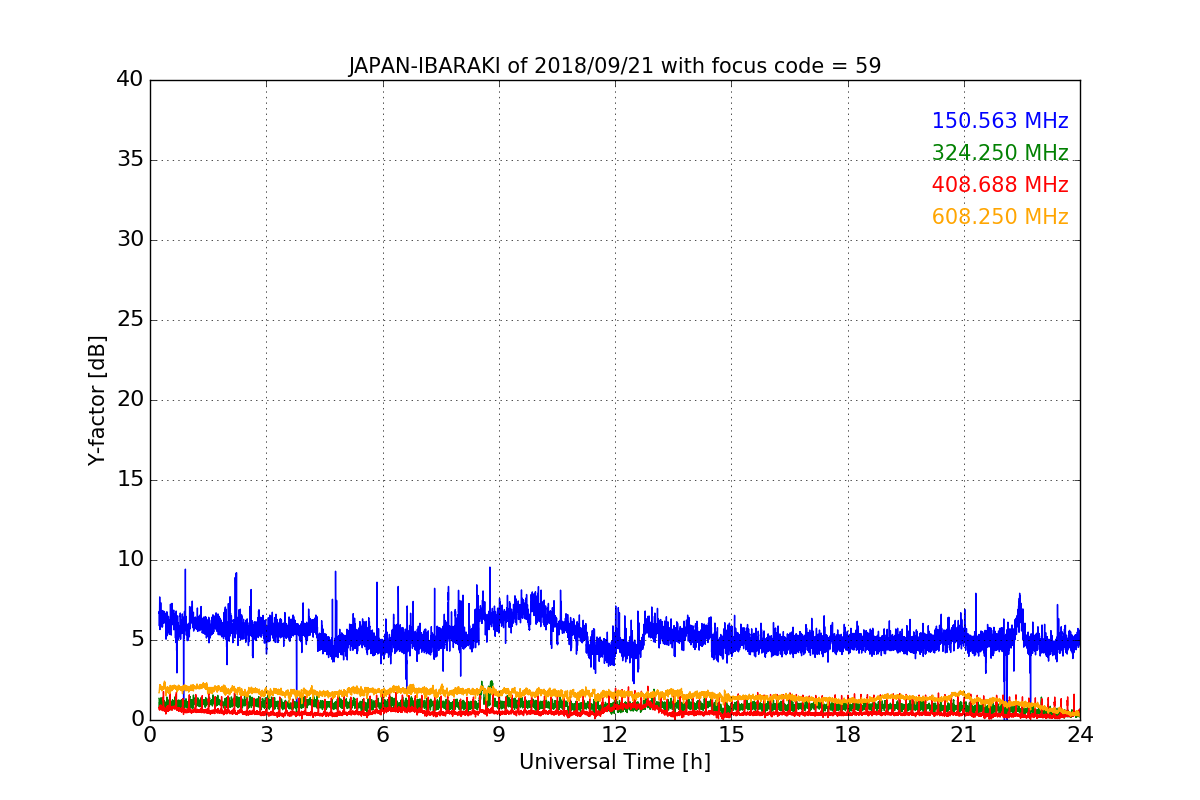Select the 608.250 MHz legend label

[x=1000, y=217]
